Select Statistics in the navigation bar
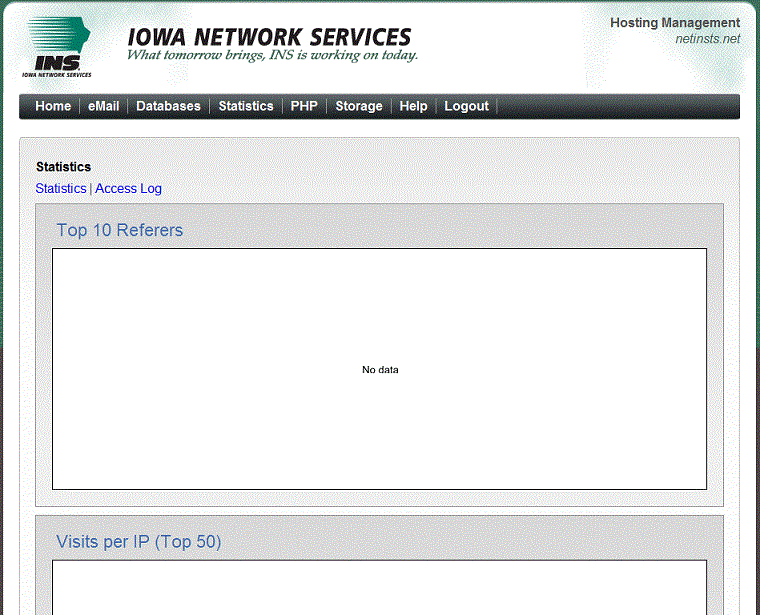 coord(246,106)
